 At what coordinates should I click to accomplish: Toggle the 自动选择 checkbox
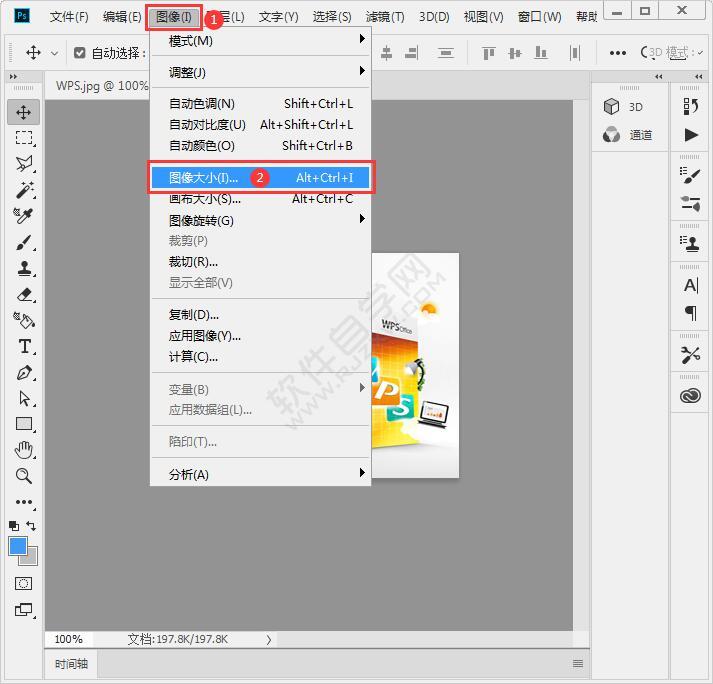pyautogui.click(x=80, y=53)
